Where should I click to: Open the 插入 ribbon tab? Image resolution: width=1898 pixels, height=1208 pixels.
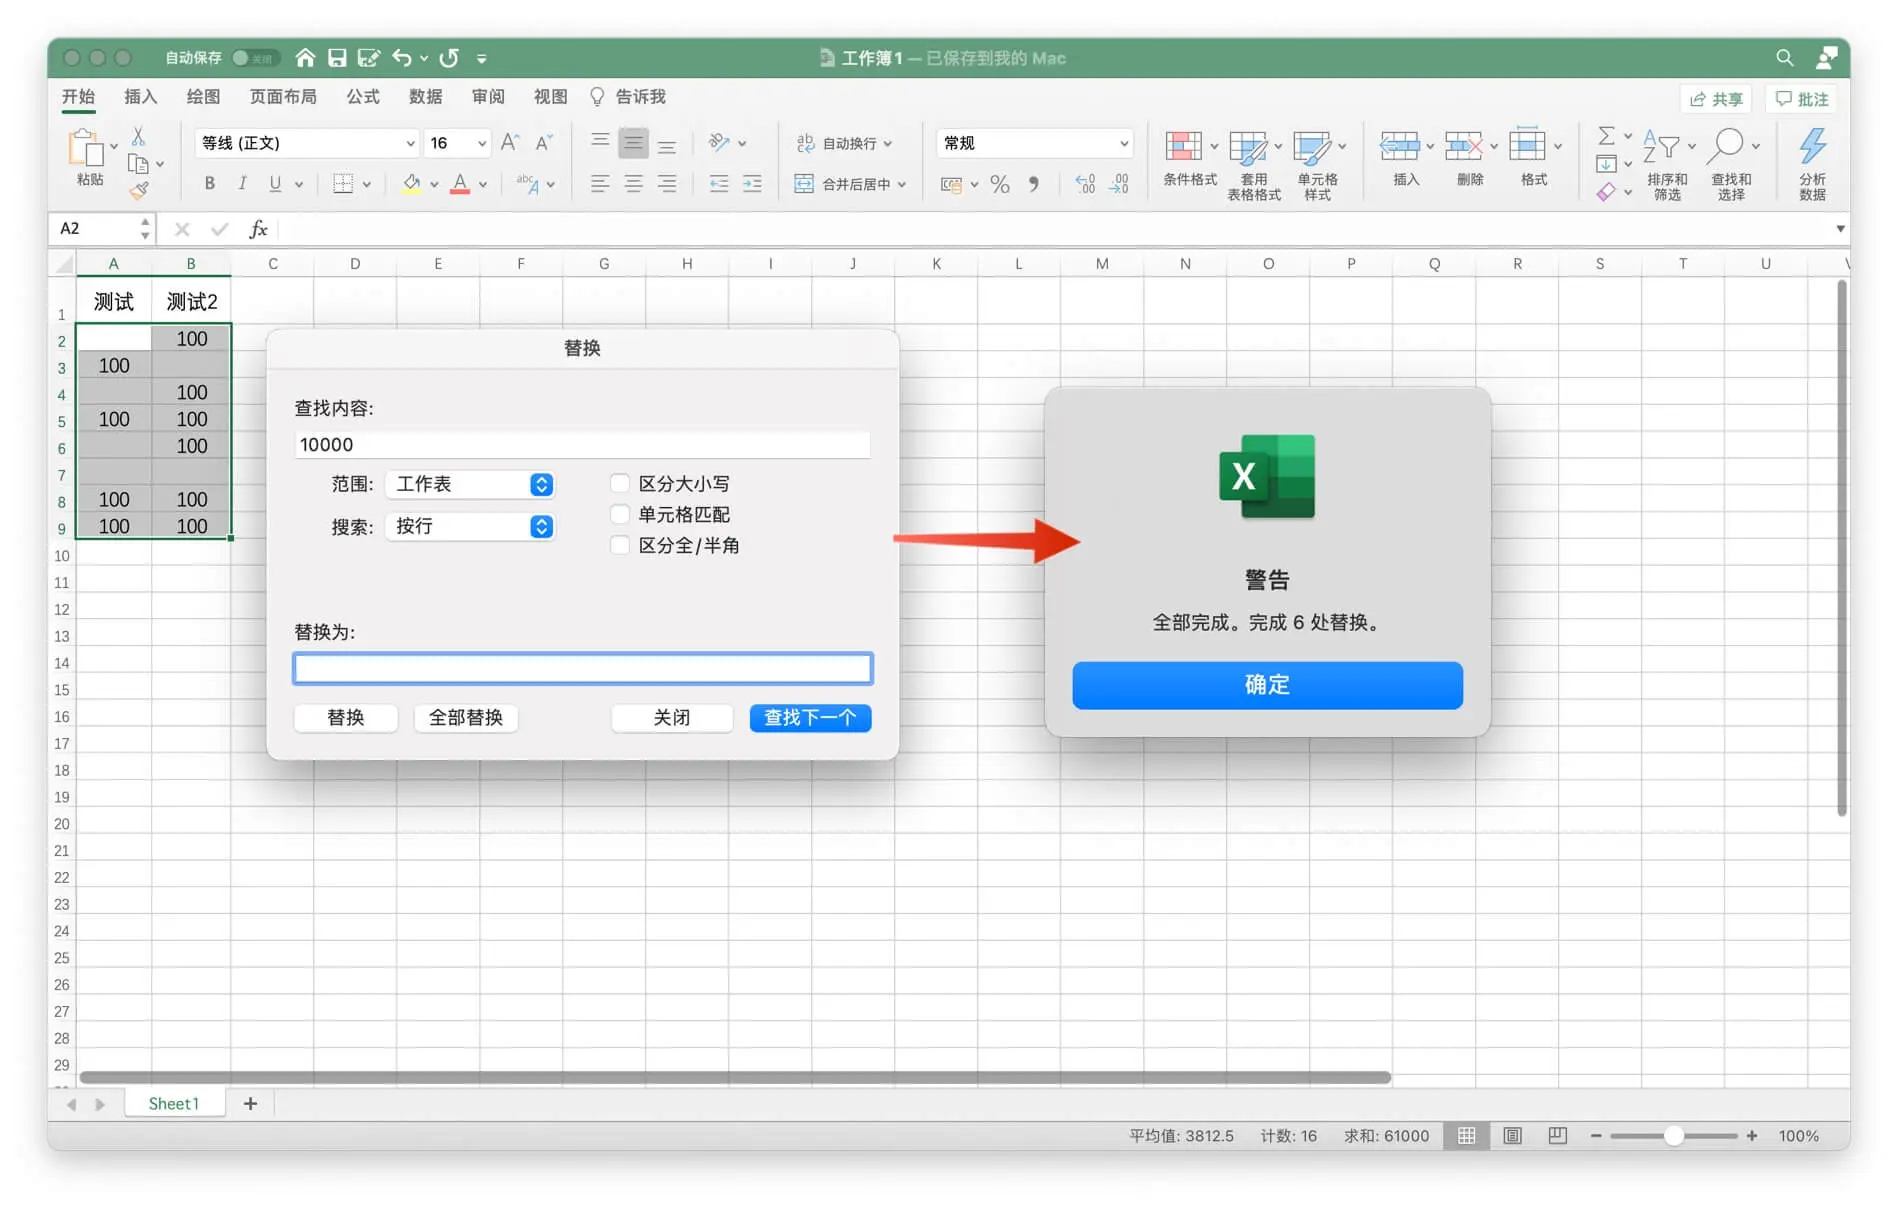tap(140, 97)
